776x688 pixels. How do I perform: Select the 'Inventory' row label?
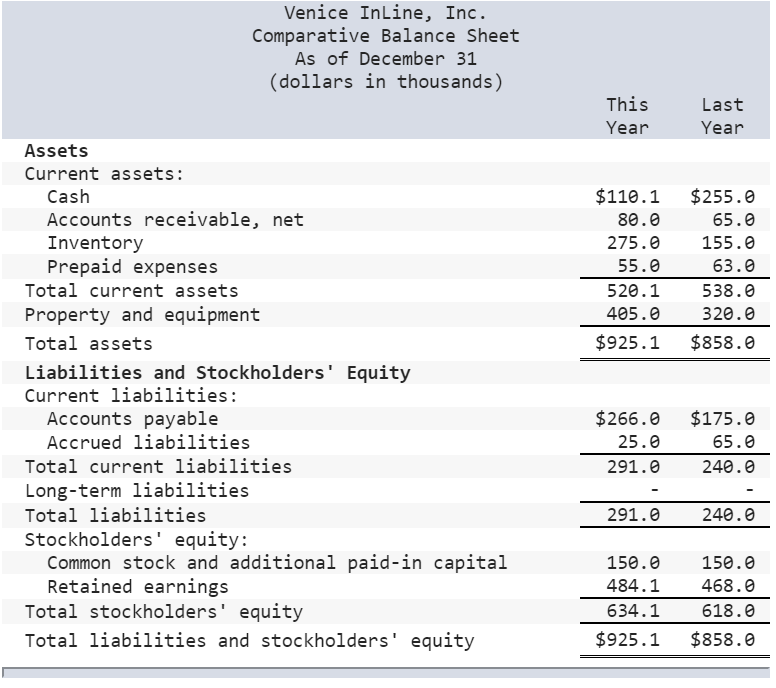tap(95, 243)
